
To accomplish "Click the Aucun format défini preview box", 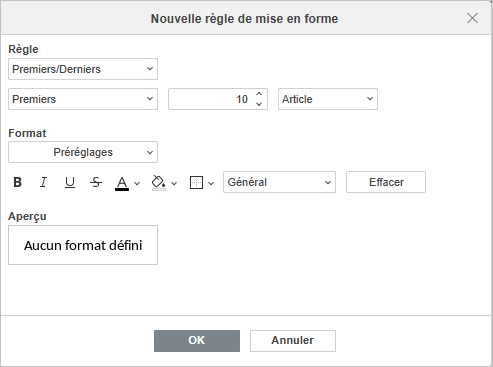I will (83, 245).
